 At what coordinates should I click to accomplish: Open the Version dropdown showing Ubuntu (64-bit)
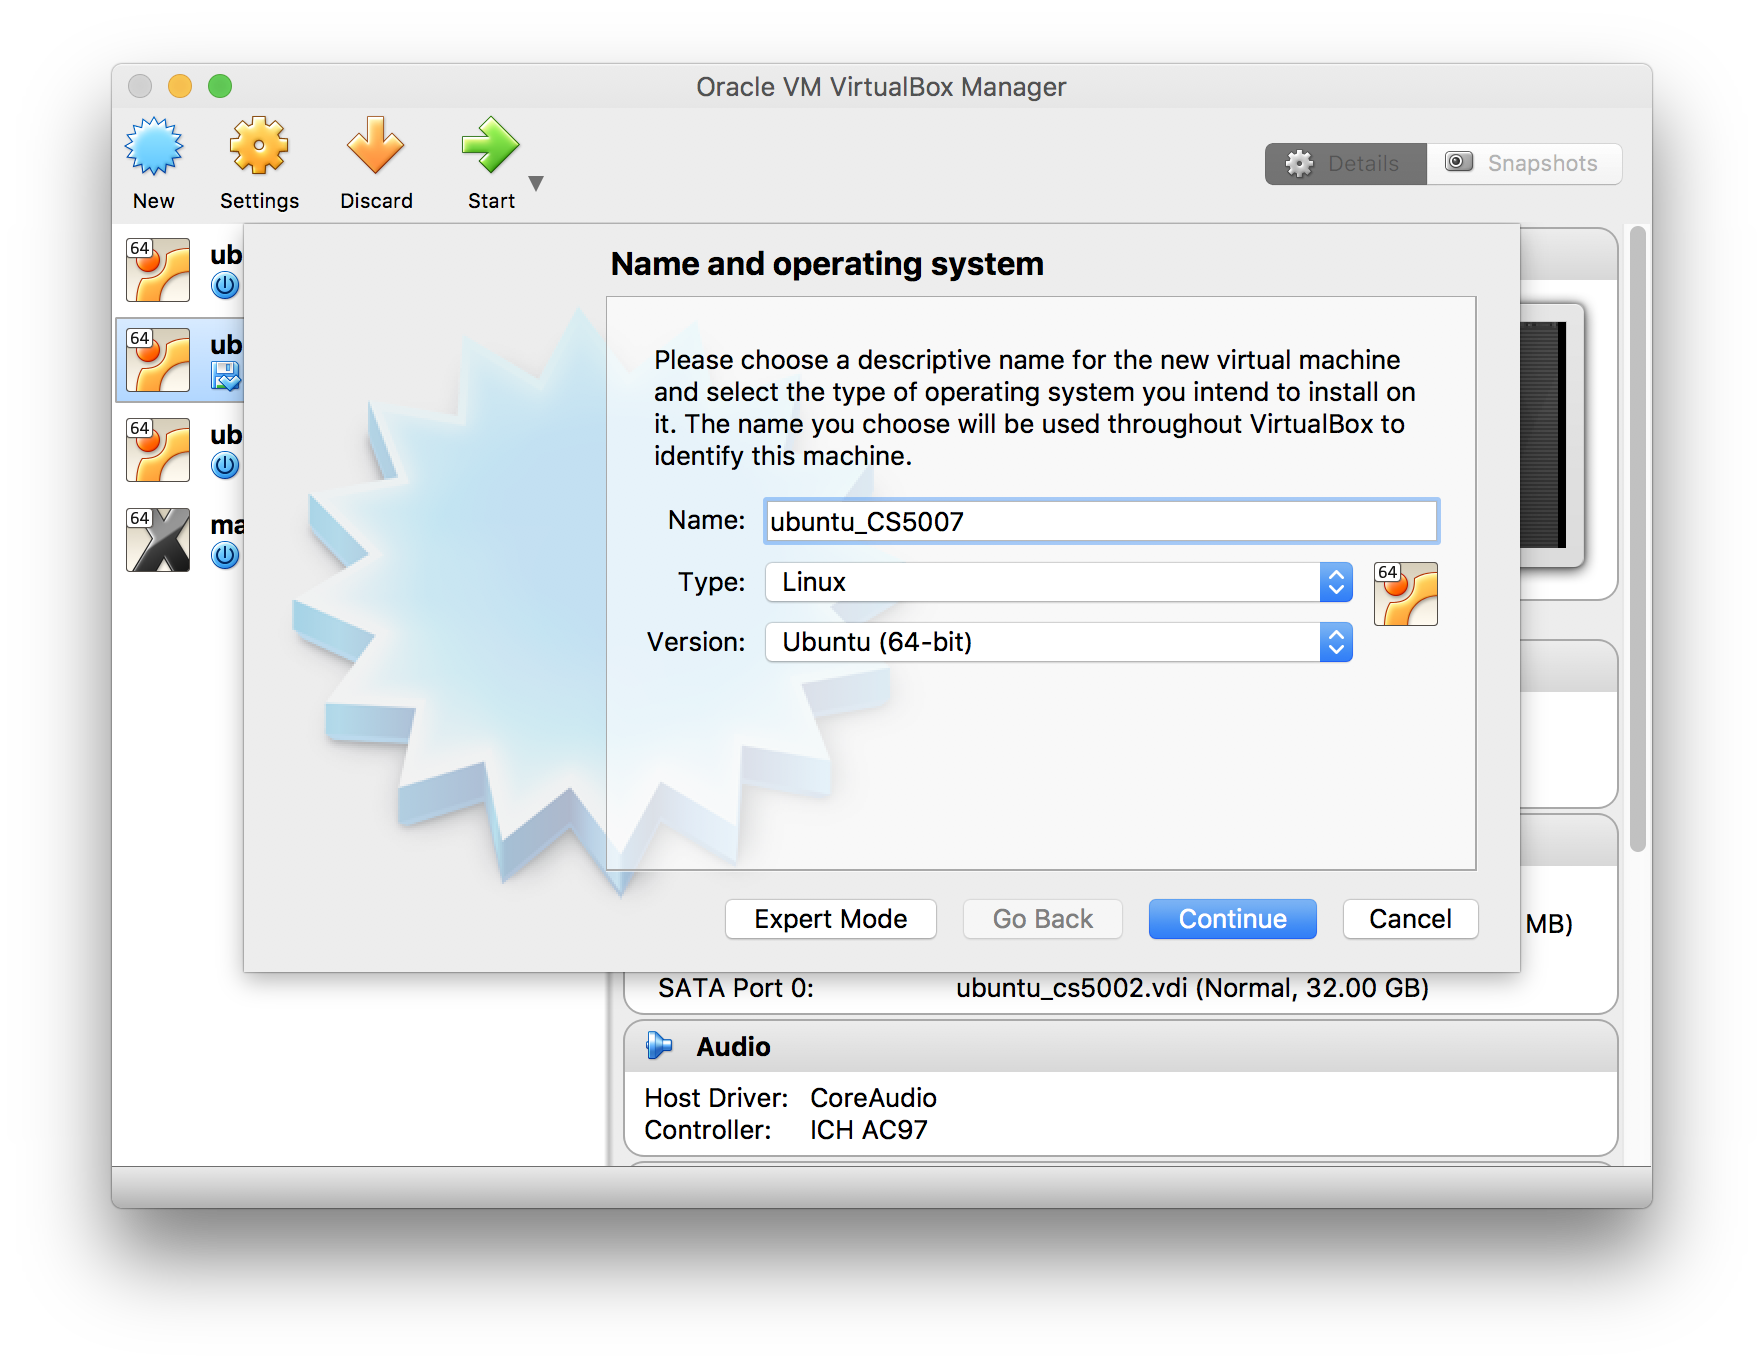(1059, 642)
